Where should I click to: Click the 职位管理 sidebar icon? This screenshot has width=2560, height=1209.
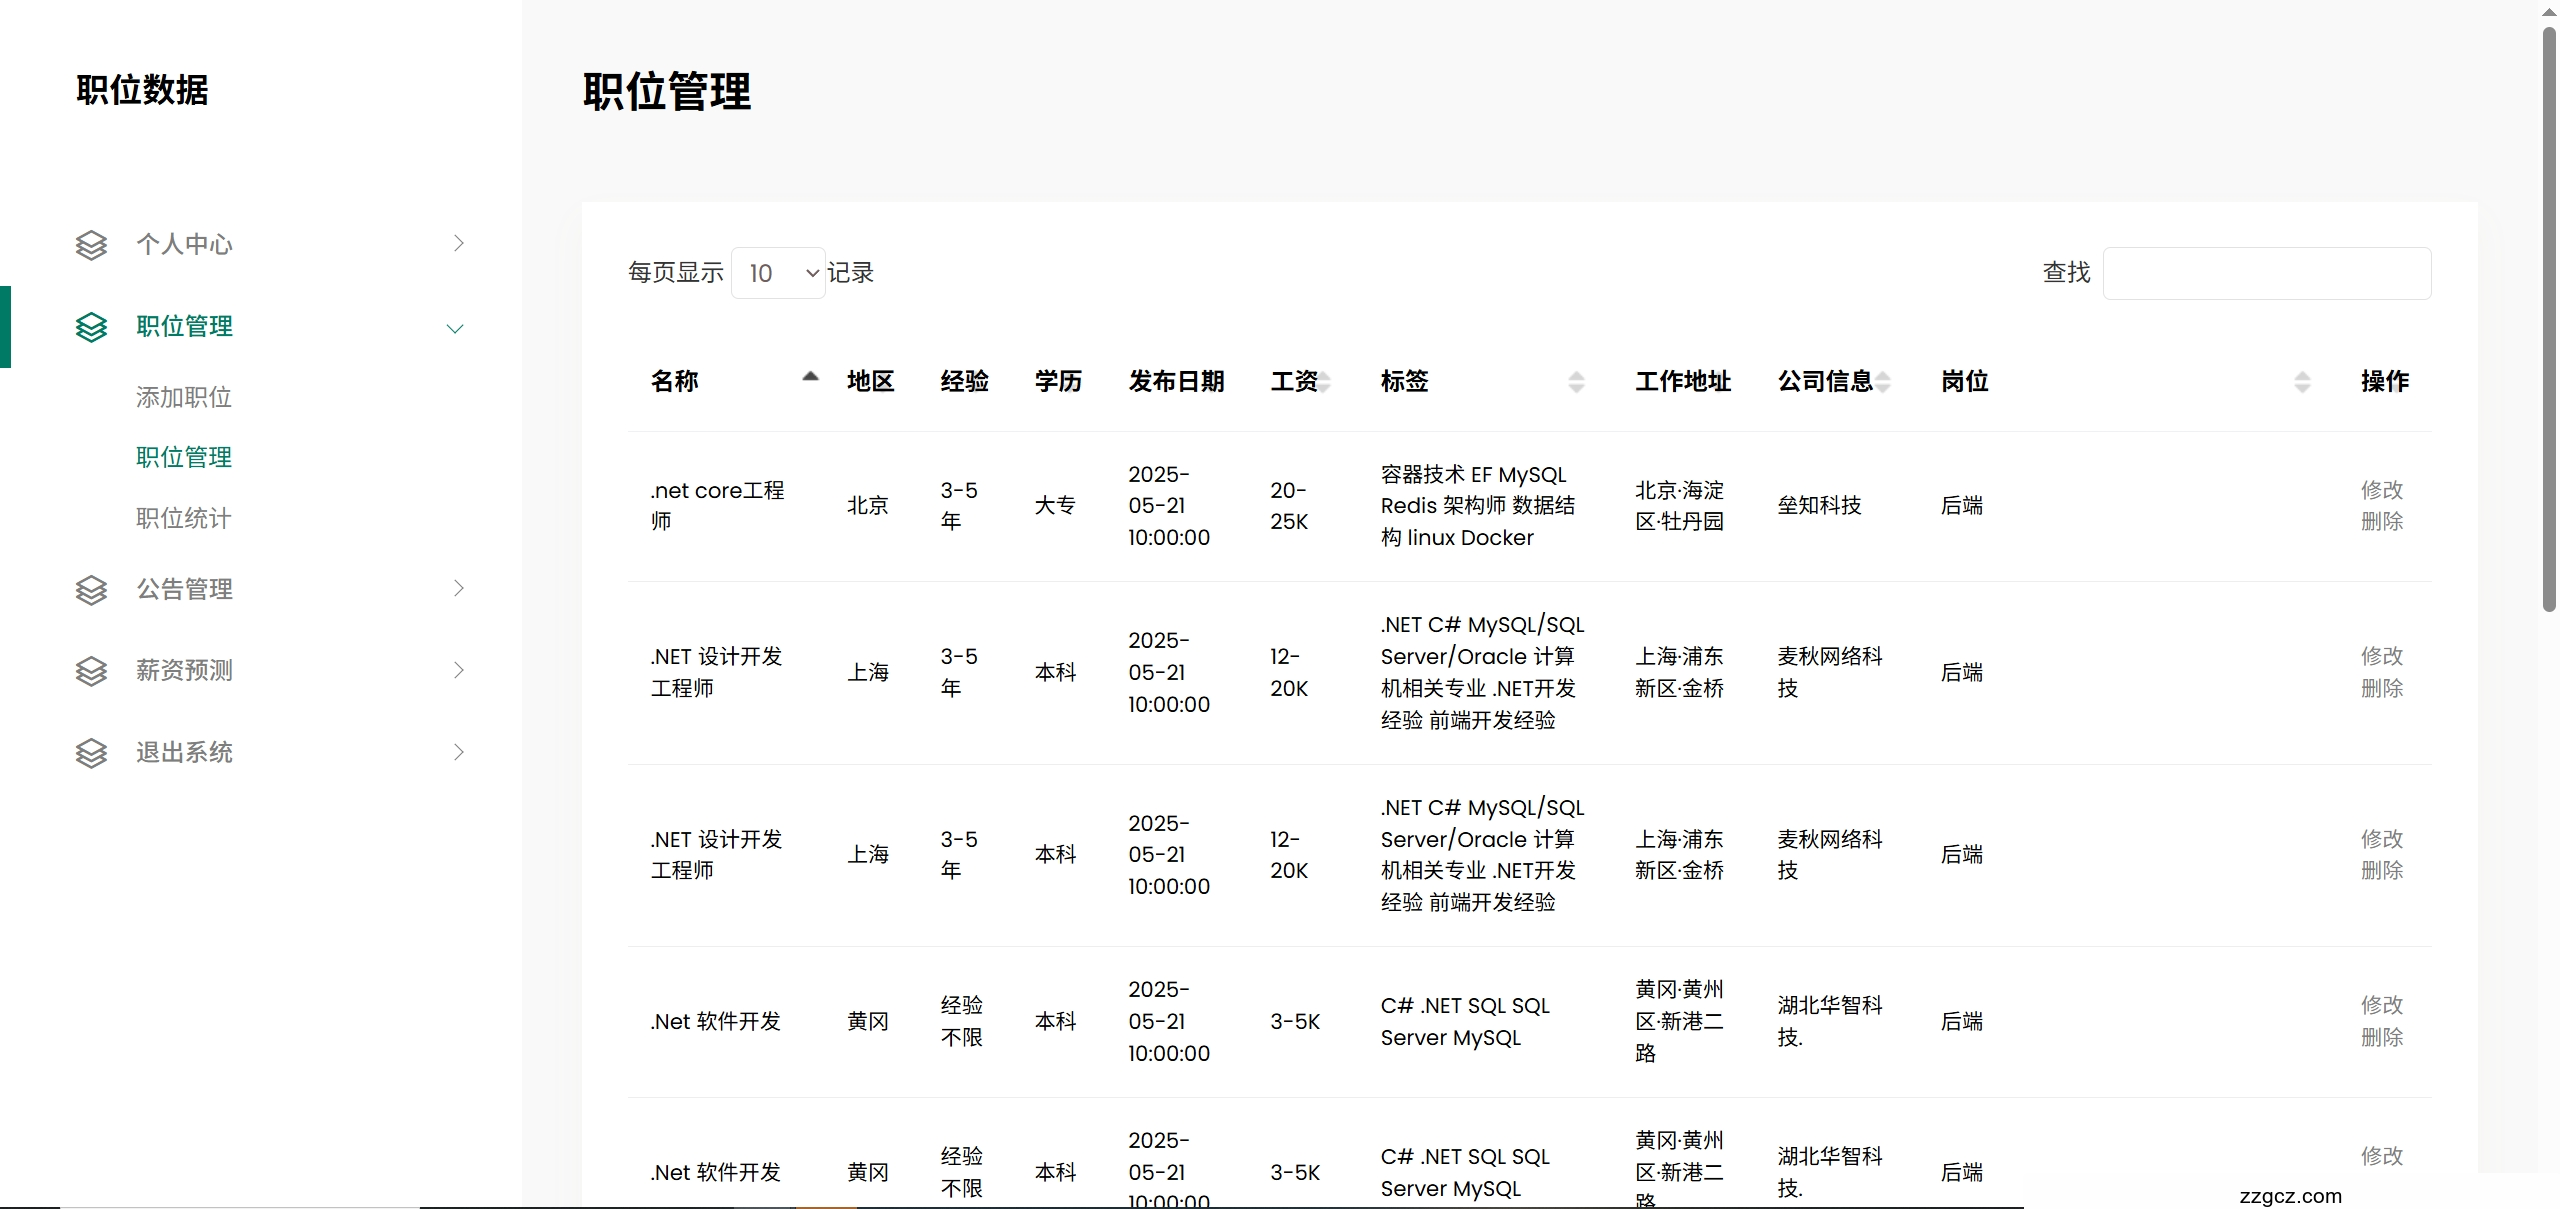coord(92,327)
